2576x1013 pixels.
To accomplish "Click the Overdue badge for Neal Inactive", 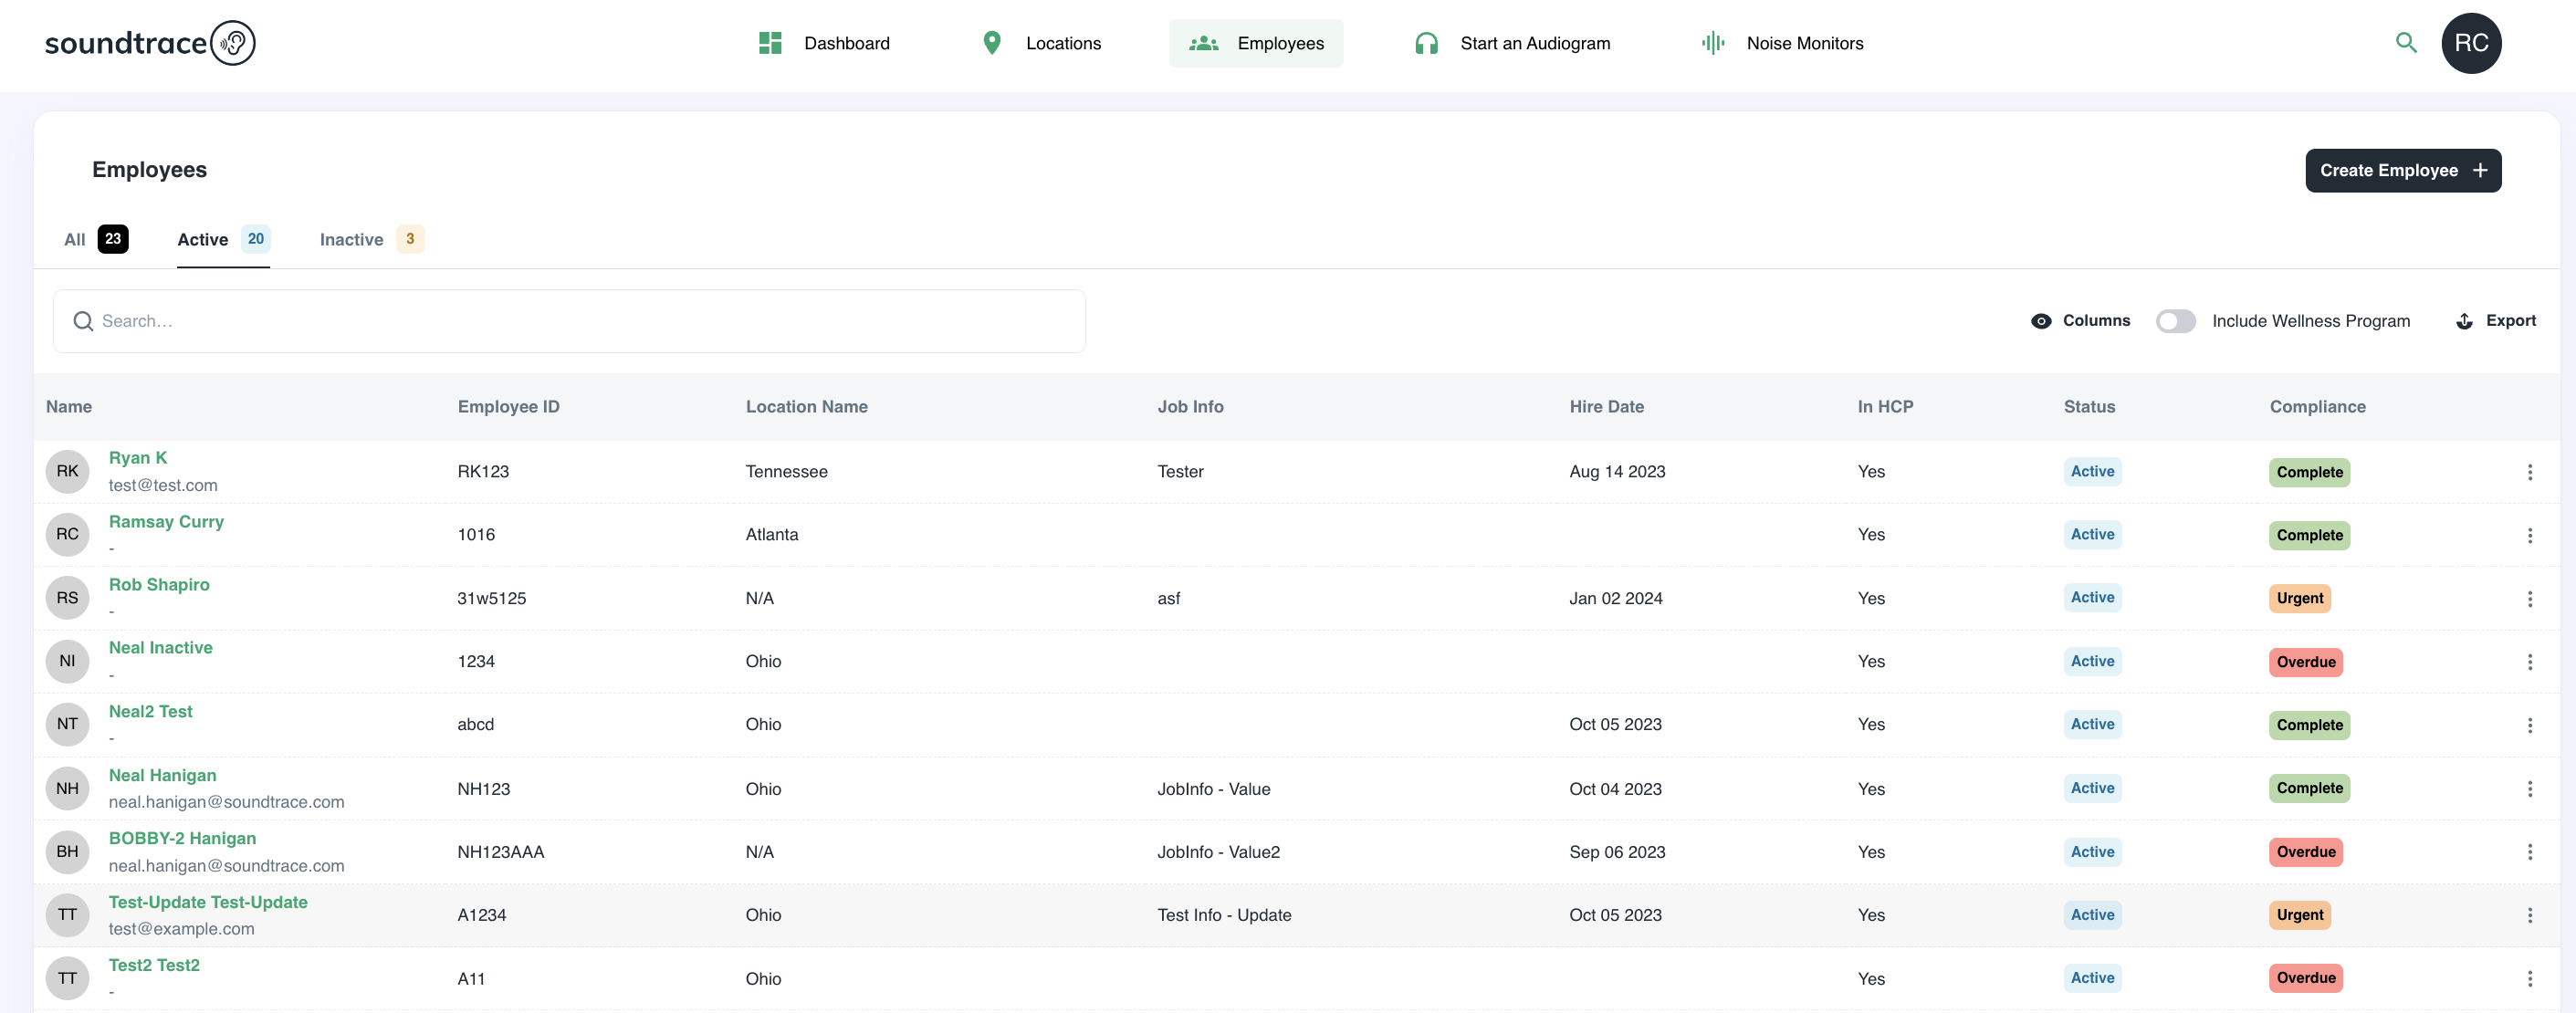I will 2305,662.
